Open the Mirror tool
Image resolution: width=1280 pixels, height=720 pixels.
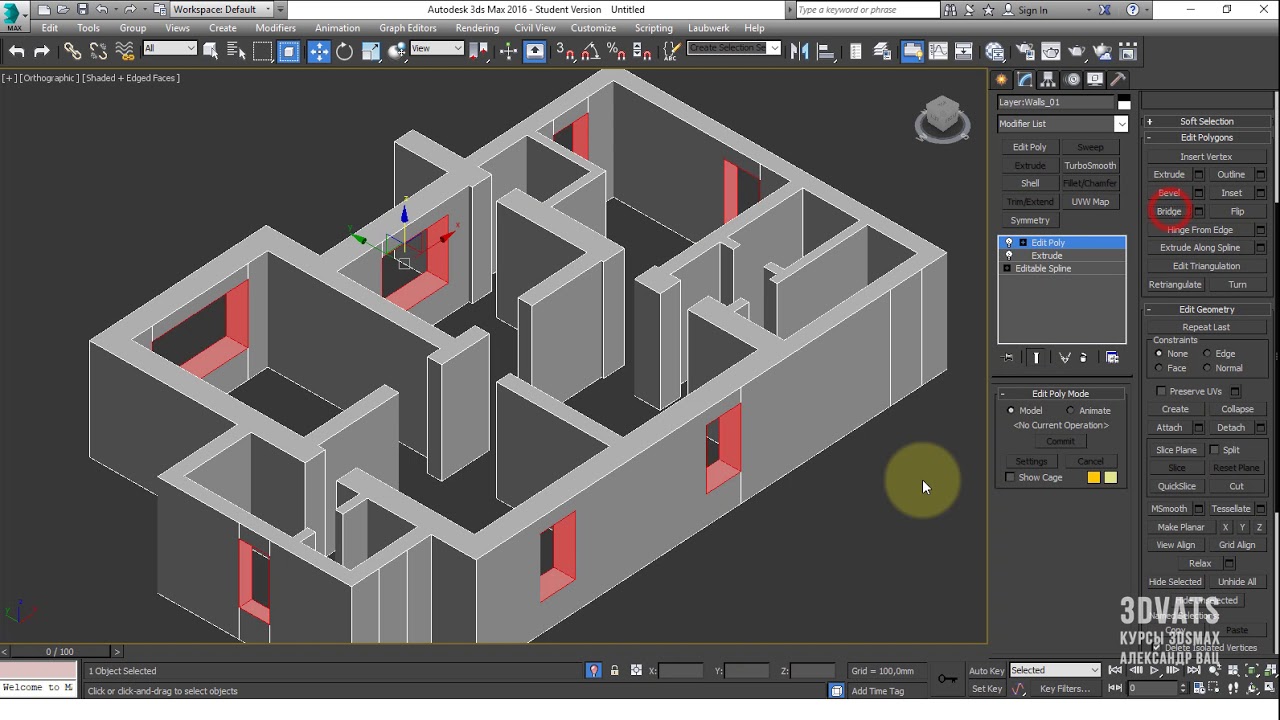799,51
